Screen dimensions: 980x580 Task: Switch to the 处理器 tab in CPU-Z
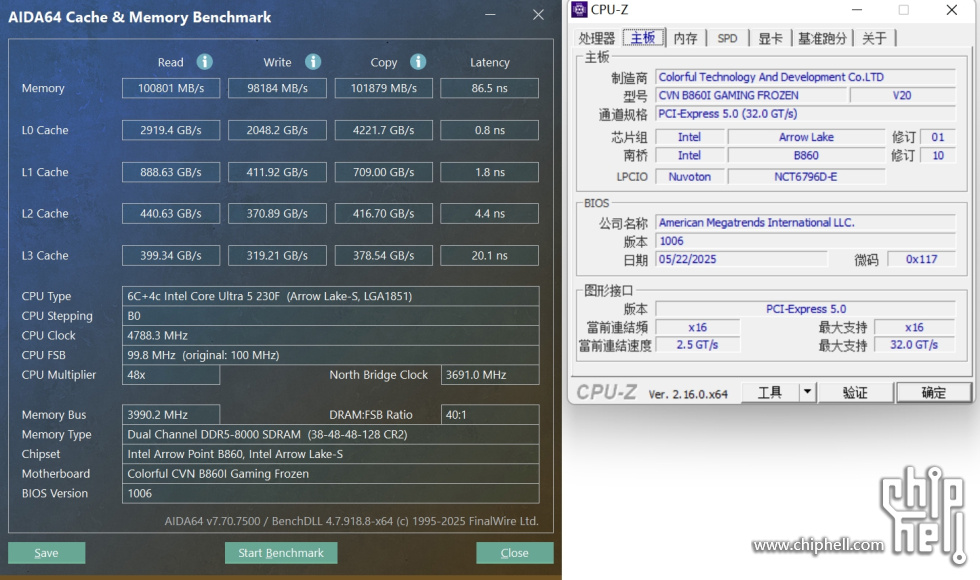point(596,38)
